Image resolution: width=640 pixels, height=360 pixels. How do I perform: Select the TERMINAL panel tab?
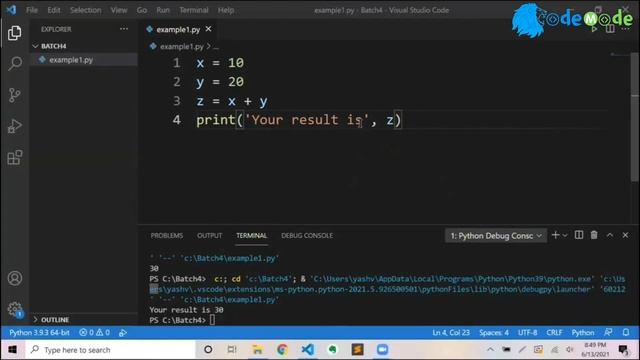click(x=251, y=236)
